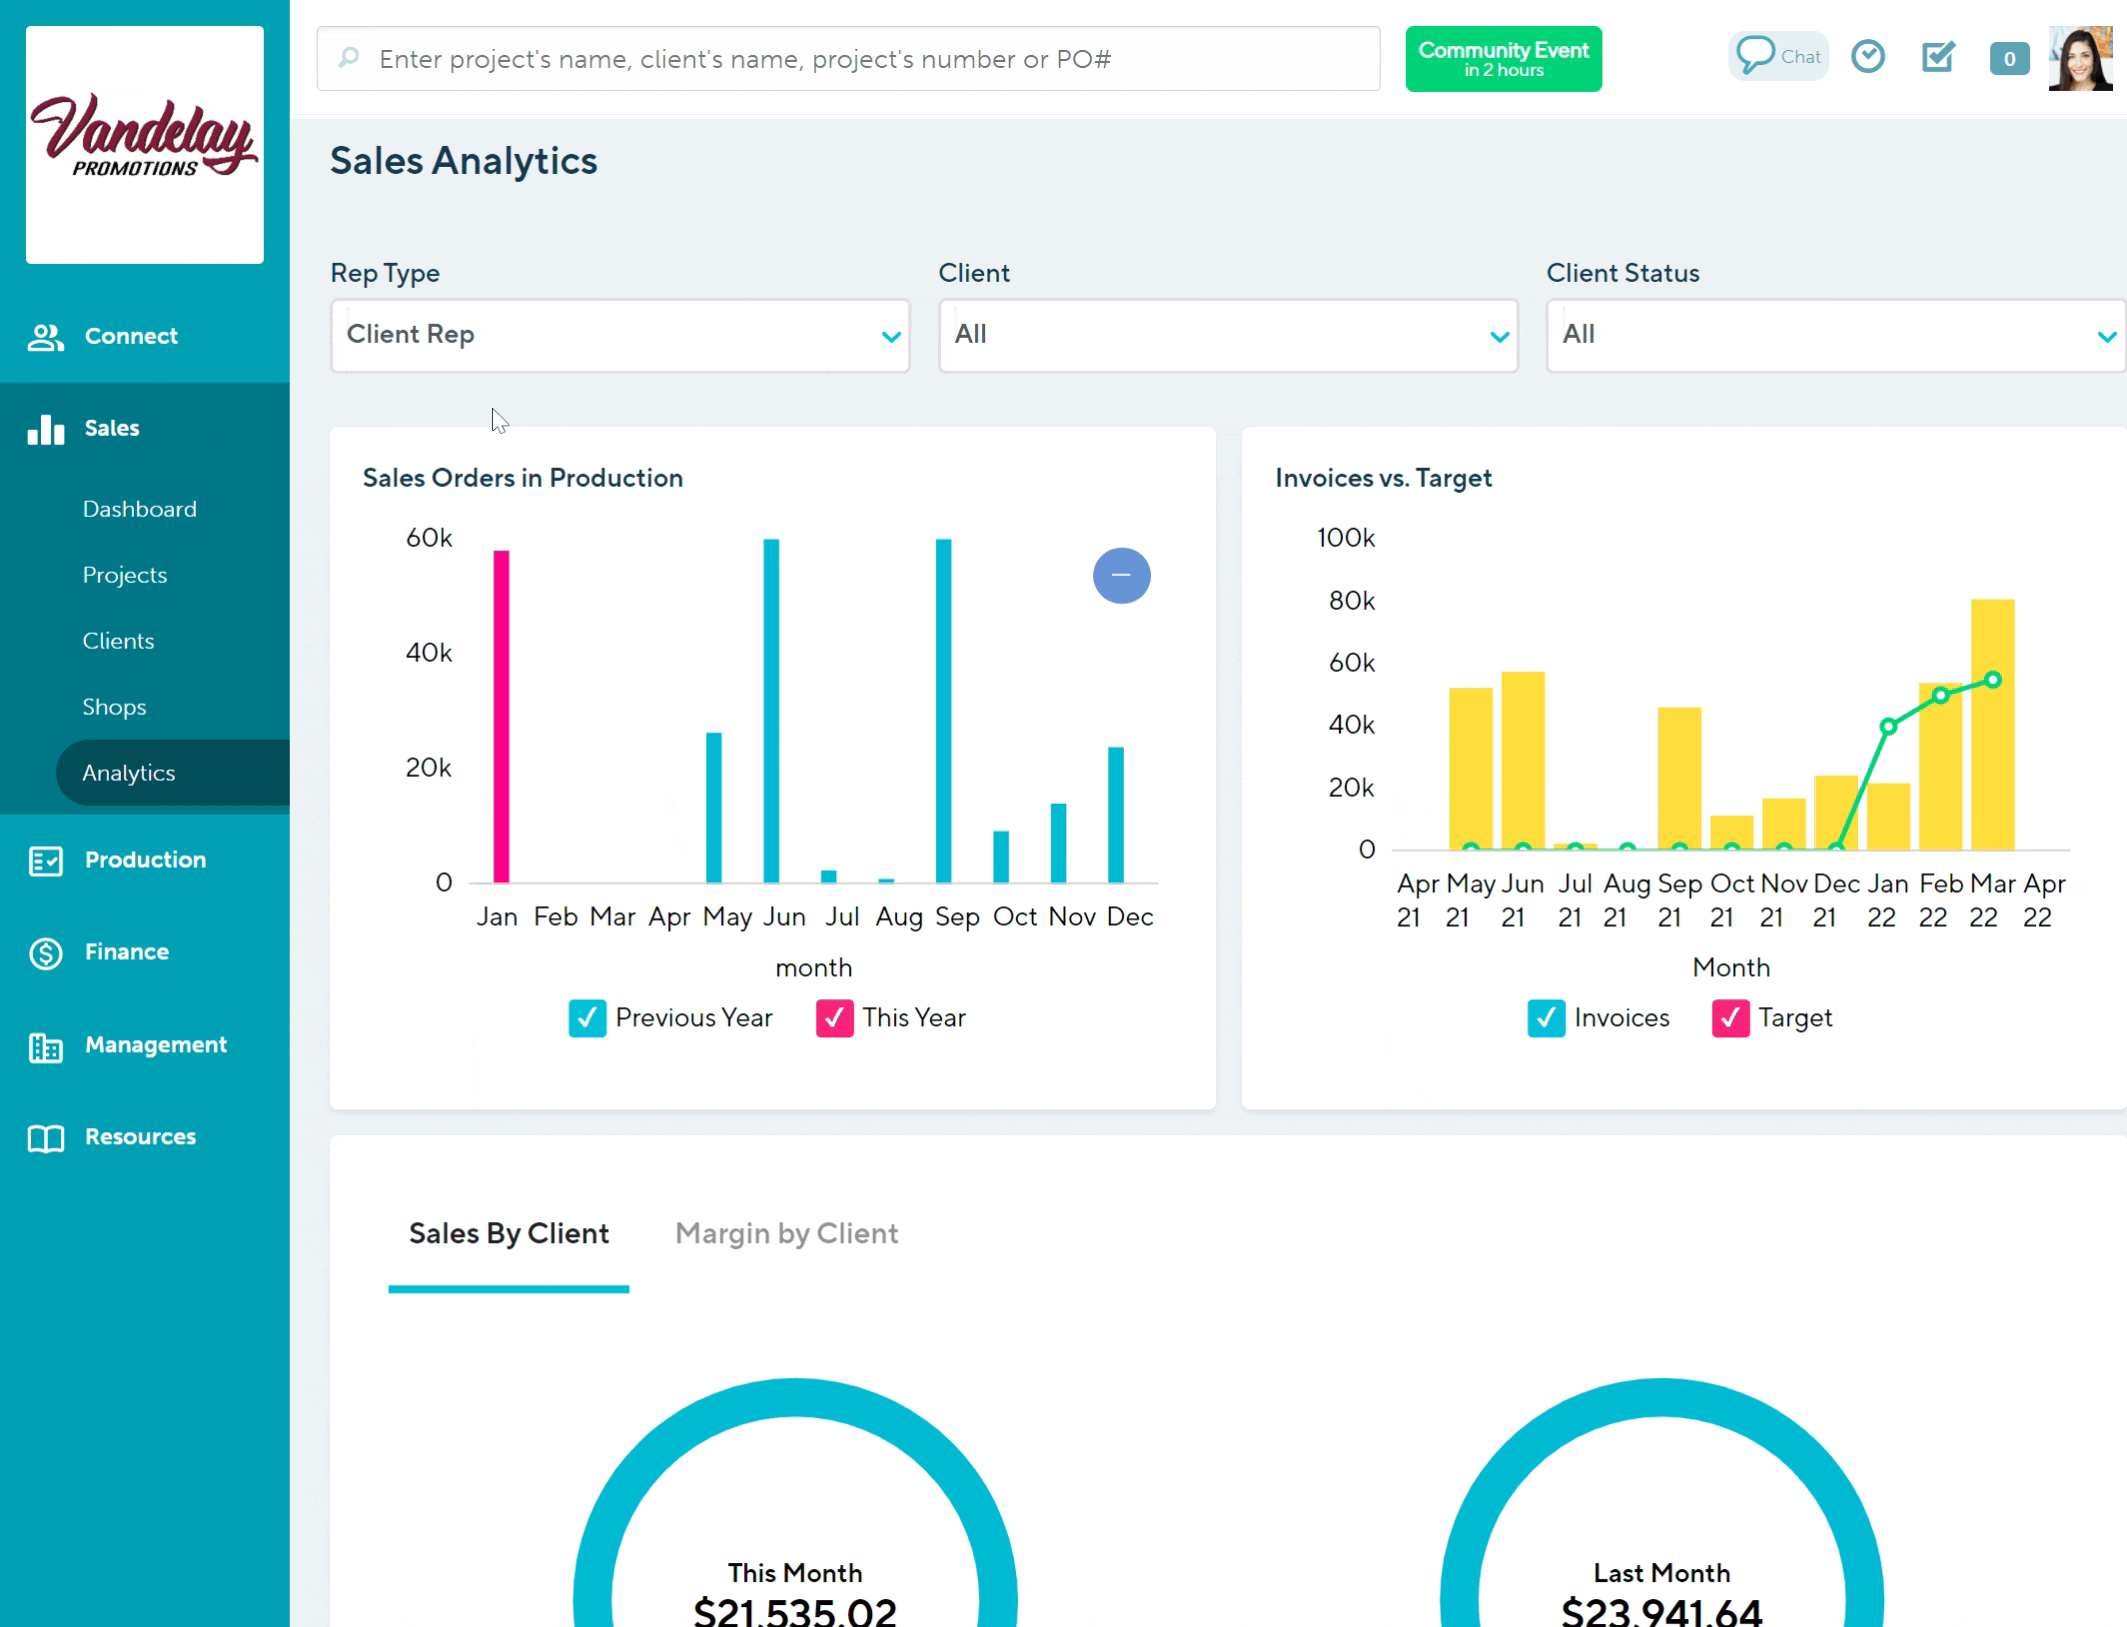Click the Connect people icon in sidebar
Image resolution: width=2127 pixels, height=1627 pixels.
[46, 337]
